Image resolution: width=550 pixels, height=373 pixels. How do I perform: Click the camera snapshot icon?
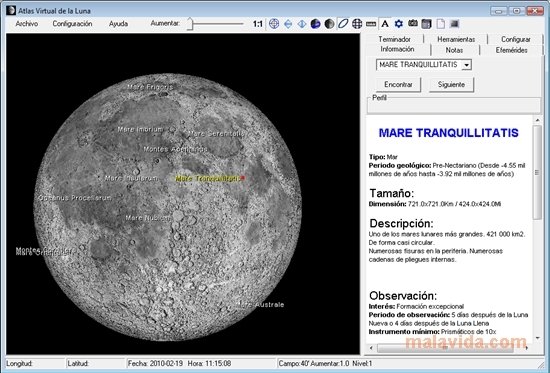pos(412,24)
